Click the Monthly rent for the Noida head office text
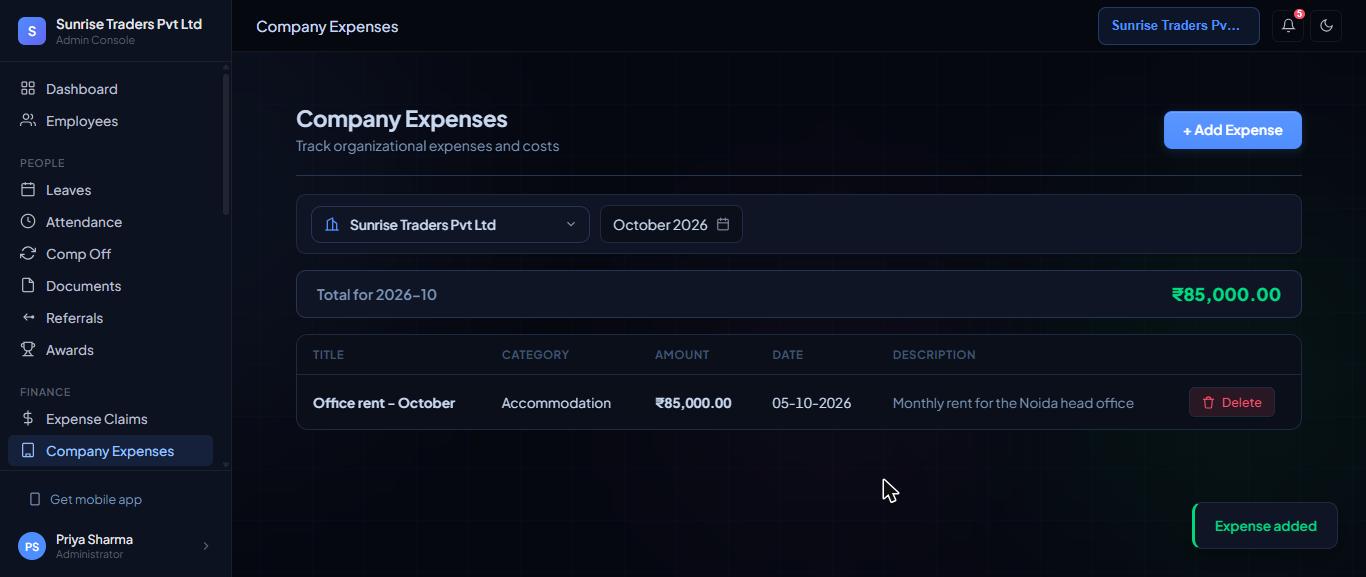The width and height of the screenshot is (1366, 577). coord(1013,403)
